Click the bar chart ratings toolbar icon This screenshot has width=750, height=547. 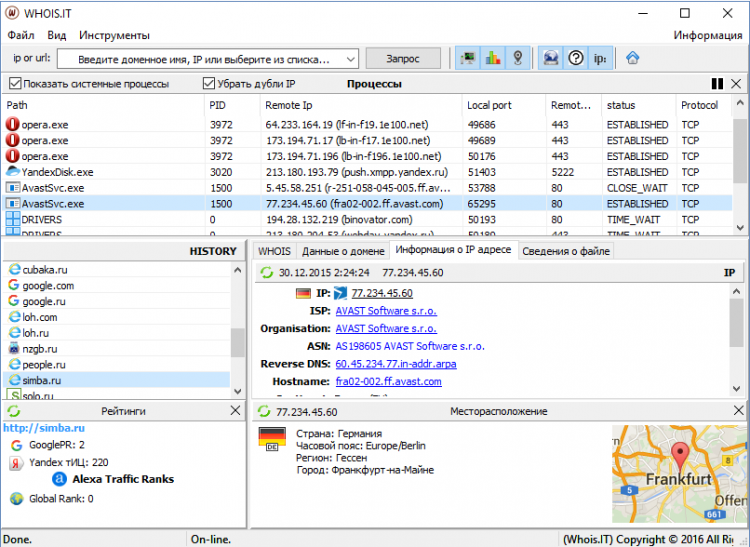pyautogui.click(x=492, y=58)
